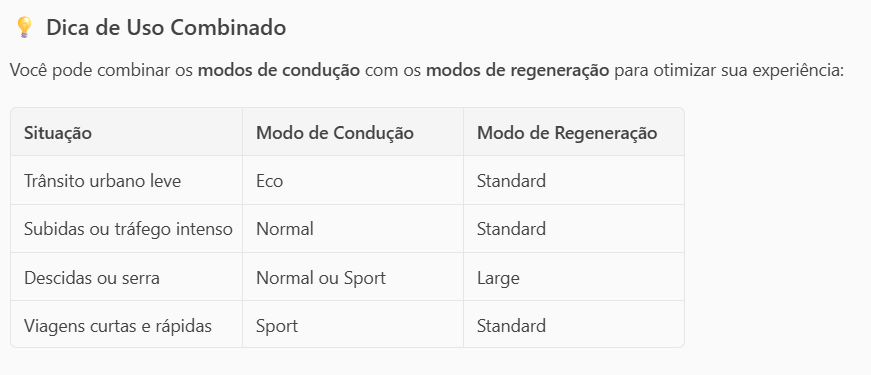Image resolution: width=871 pixels, height=375 pixels.
Task: Click the 'Modo de Regeneração' column header
Action: 567,133
